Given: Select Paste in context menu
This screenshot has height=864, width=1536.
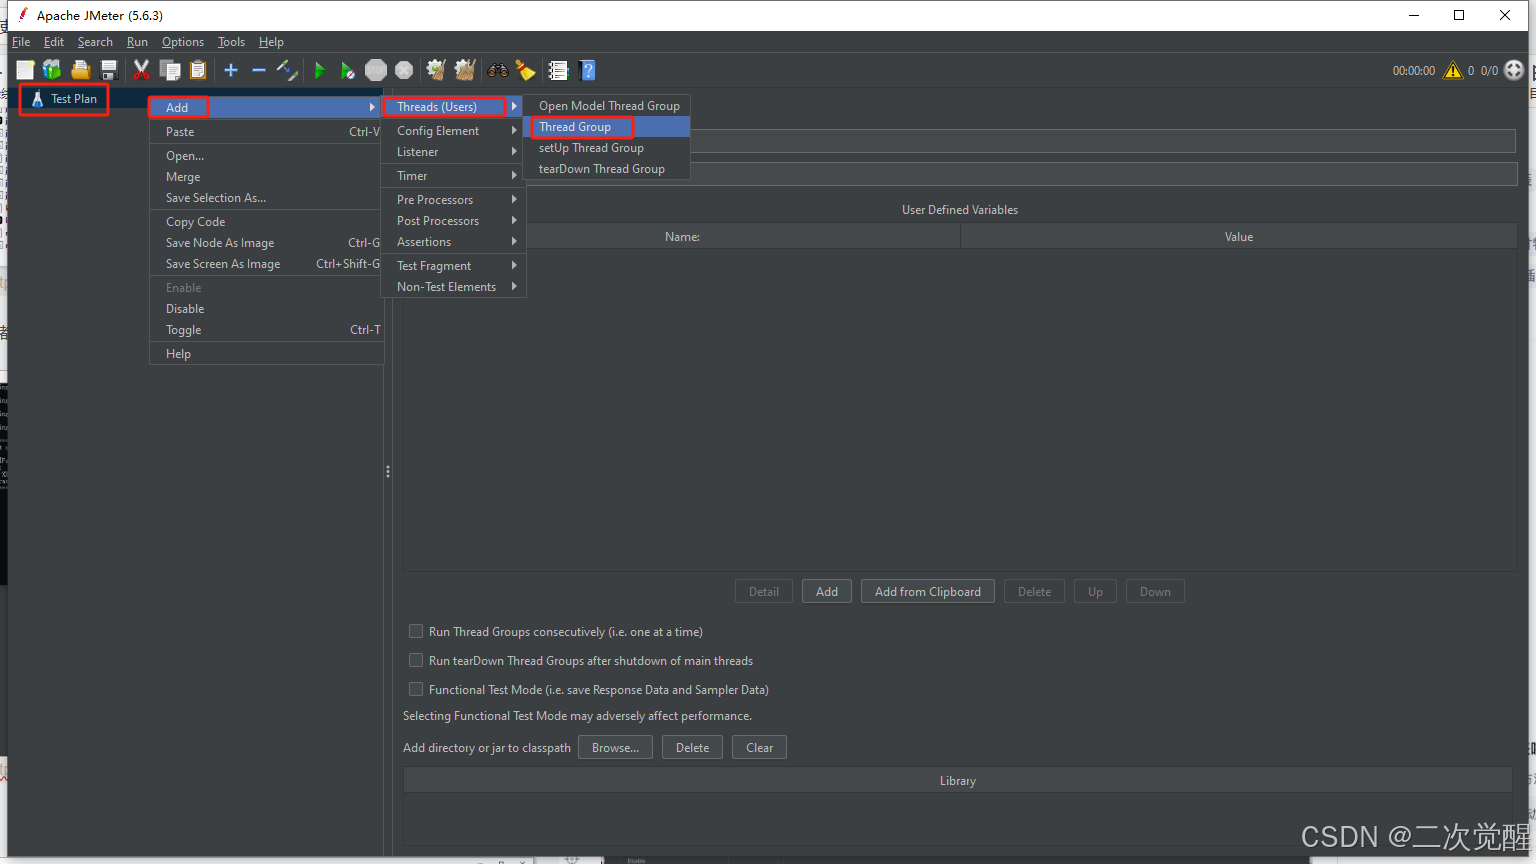Looking at the screenshot, I should 265,132.
